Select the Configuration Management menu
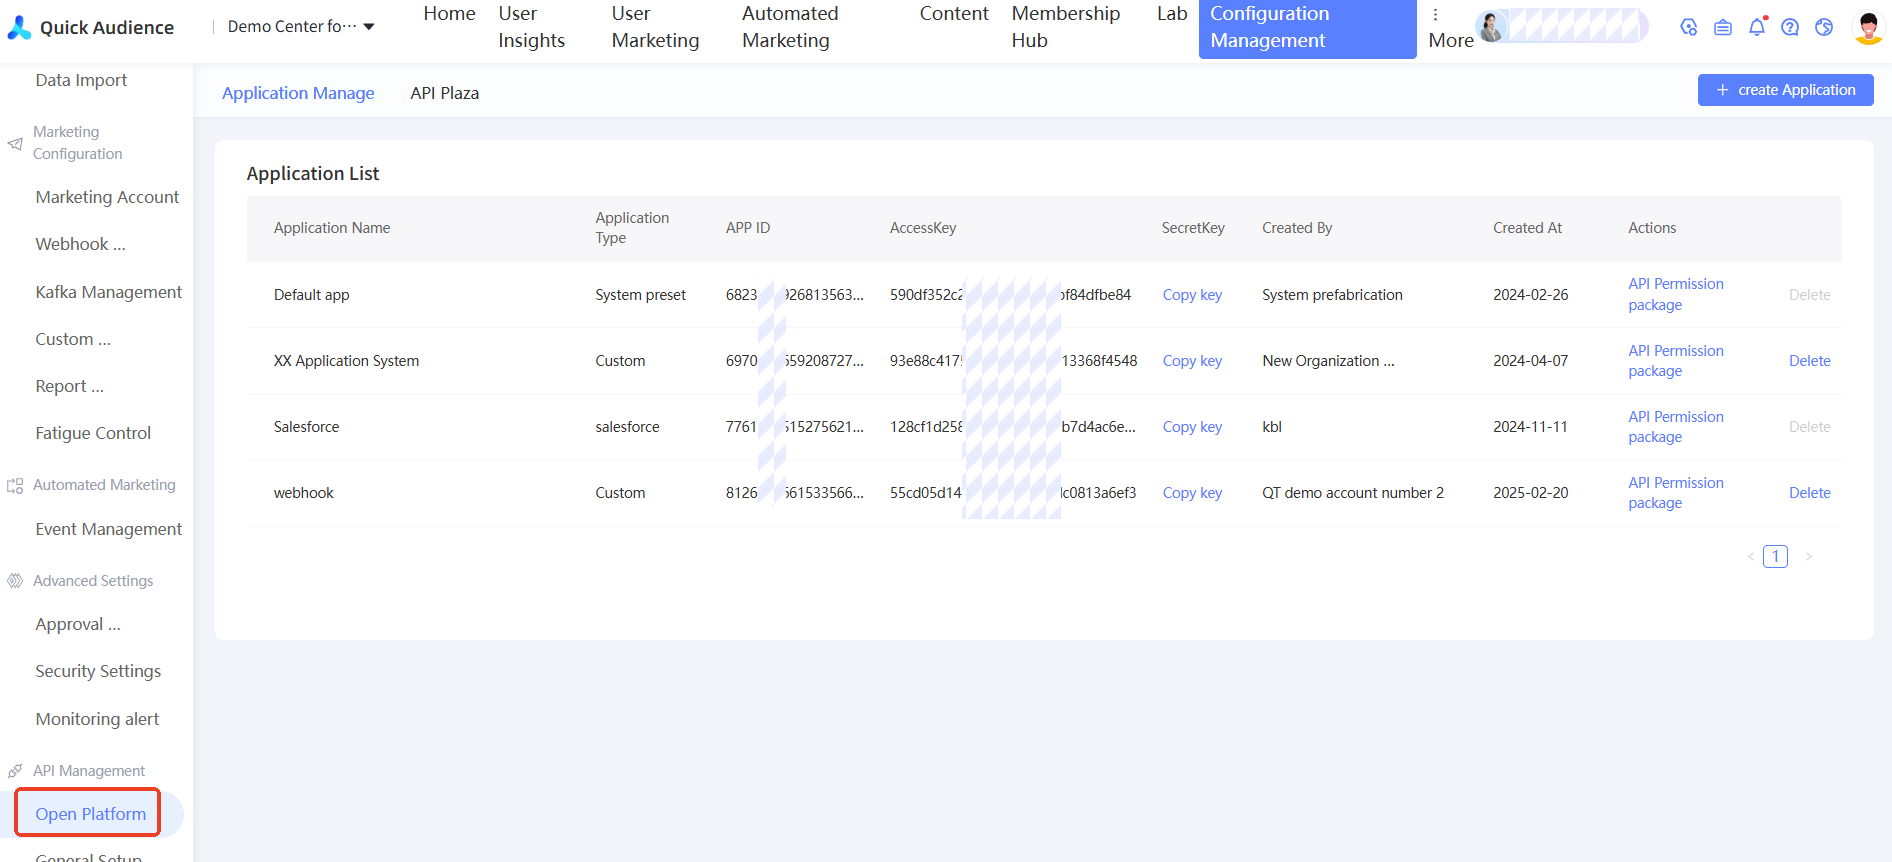 (x=1307, y=28)
